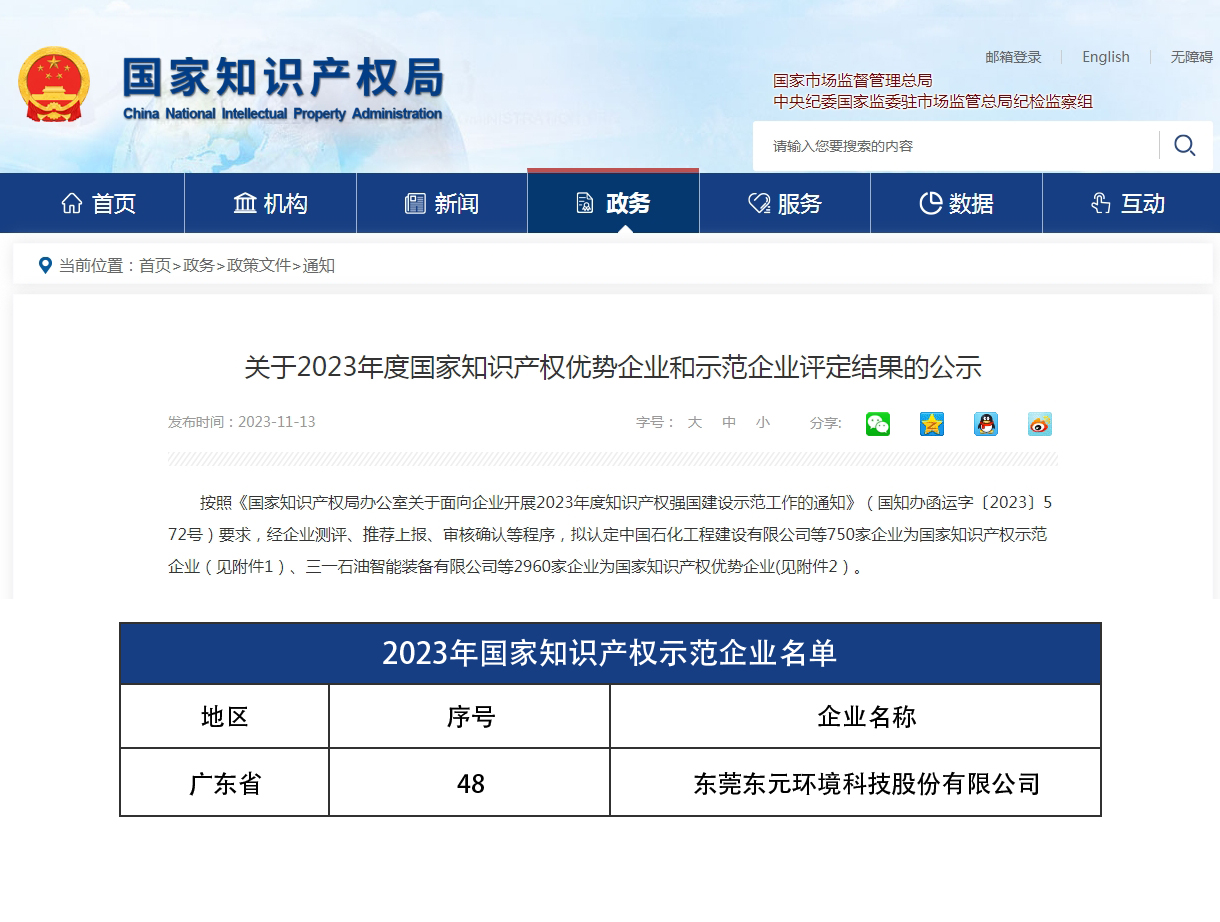Click the 邮箱登录 link
Image resolution: width=1220 pixels, height=922 pixels.
1013,57
